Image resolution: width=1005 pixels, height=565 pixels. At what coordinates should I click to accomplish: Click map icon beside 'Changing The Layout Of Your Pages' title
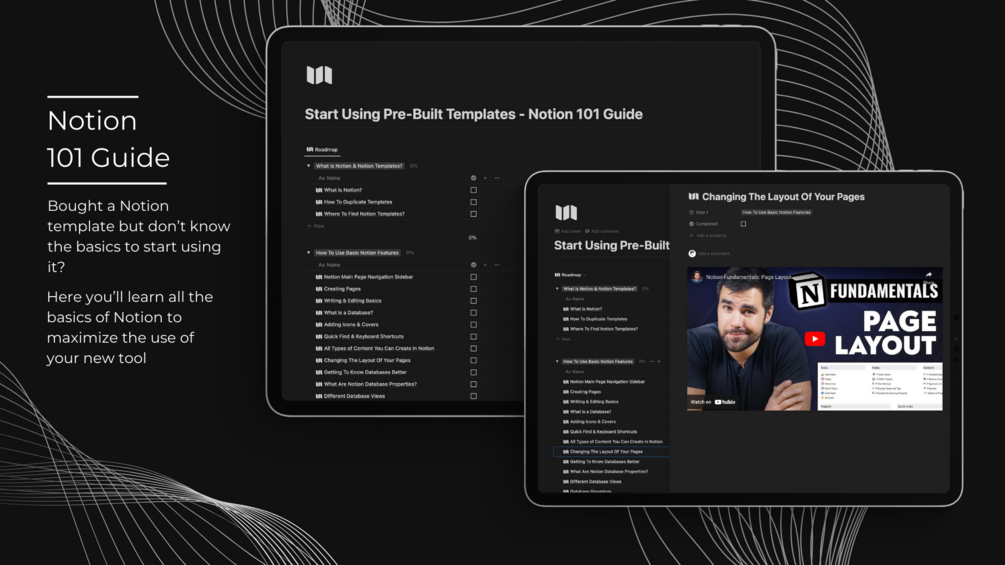pos(694,197)
